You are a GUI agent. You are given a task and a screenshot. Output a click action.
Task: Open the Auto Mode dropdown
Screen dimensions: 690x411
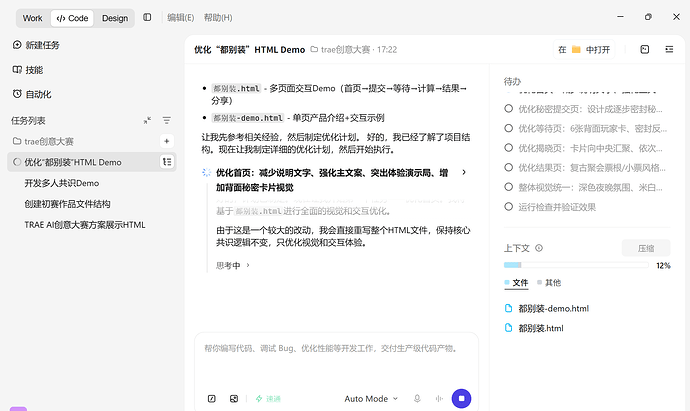[x=371, y=399]
